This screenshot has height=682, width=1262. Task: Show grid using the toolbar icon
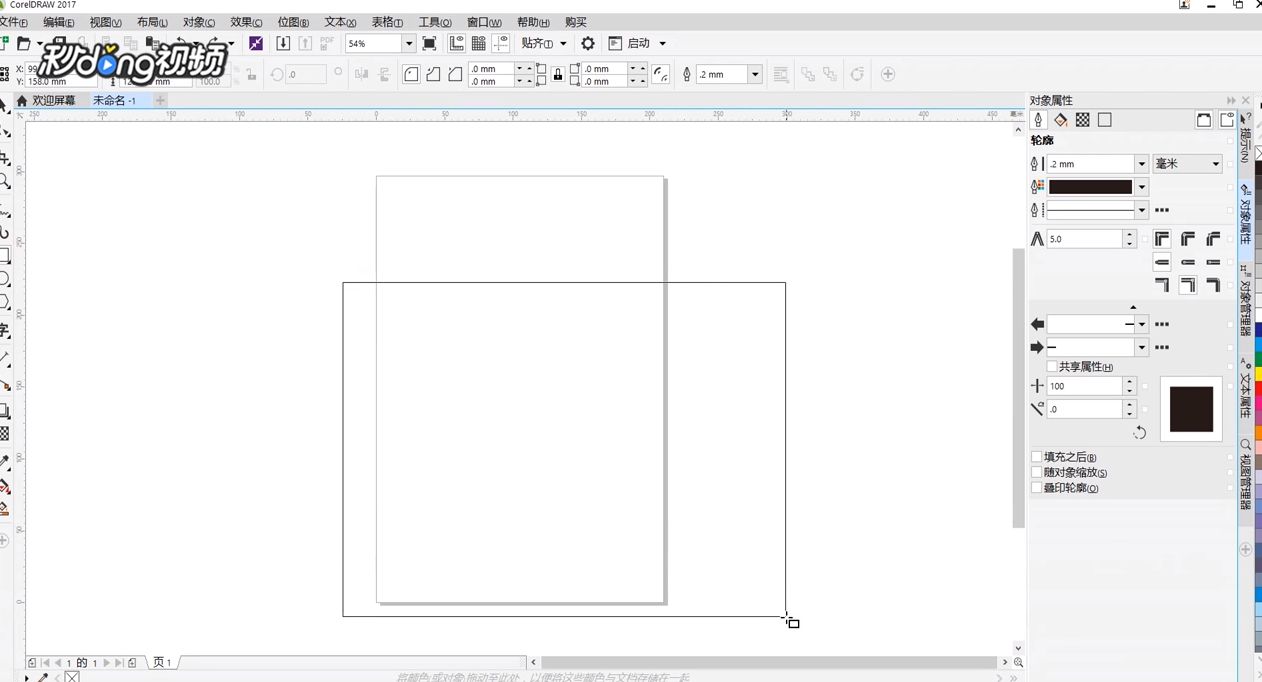pos(478,43)
